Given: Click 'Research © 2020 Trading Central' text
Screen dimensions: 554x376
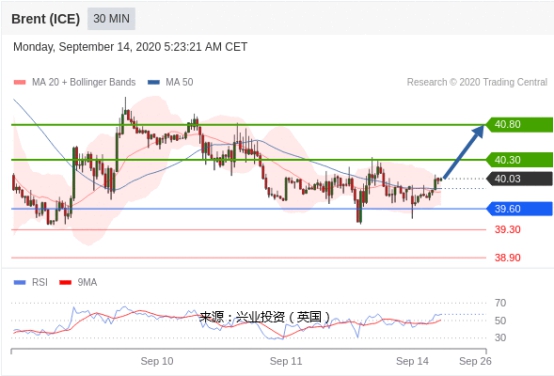Looking at the screenshot, I should pyautogui.click(x=477, y=82).
